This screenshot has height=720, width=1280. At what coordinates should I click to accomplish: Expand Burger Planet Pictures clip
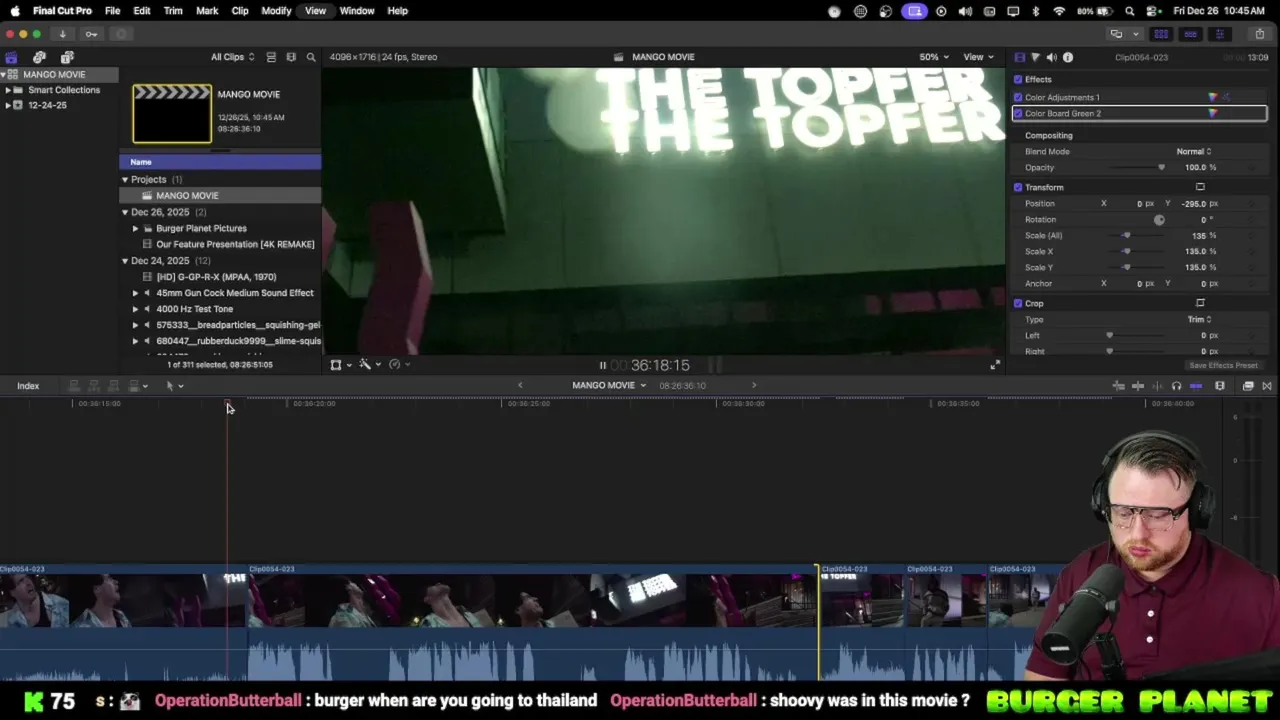(x=136, y=228)
